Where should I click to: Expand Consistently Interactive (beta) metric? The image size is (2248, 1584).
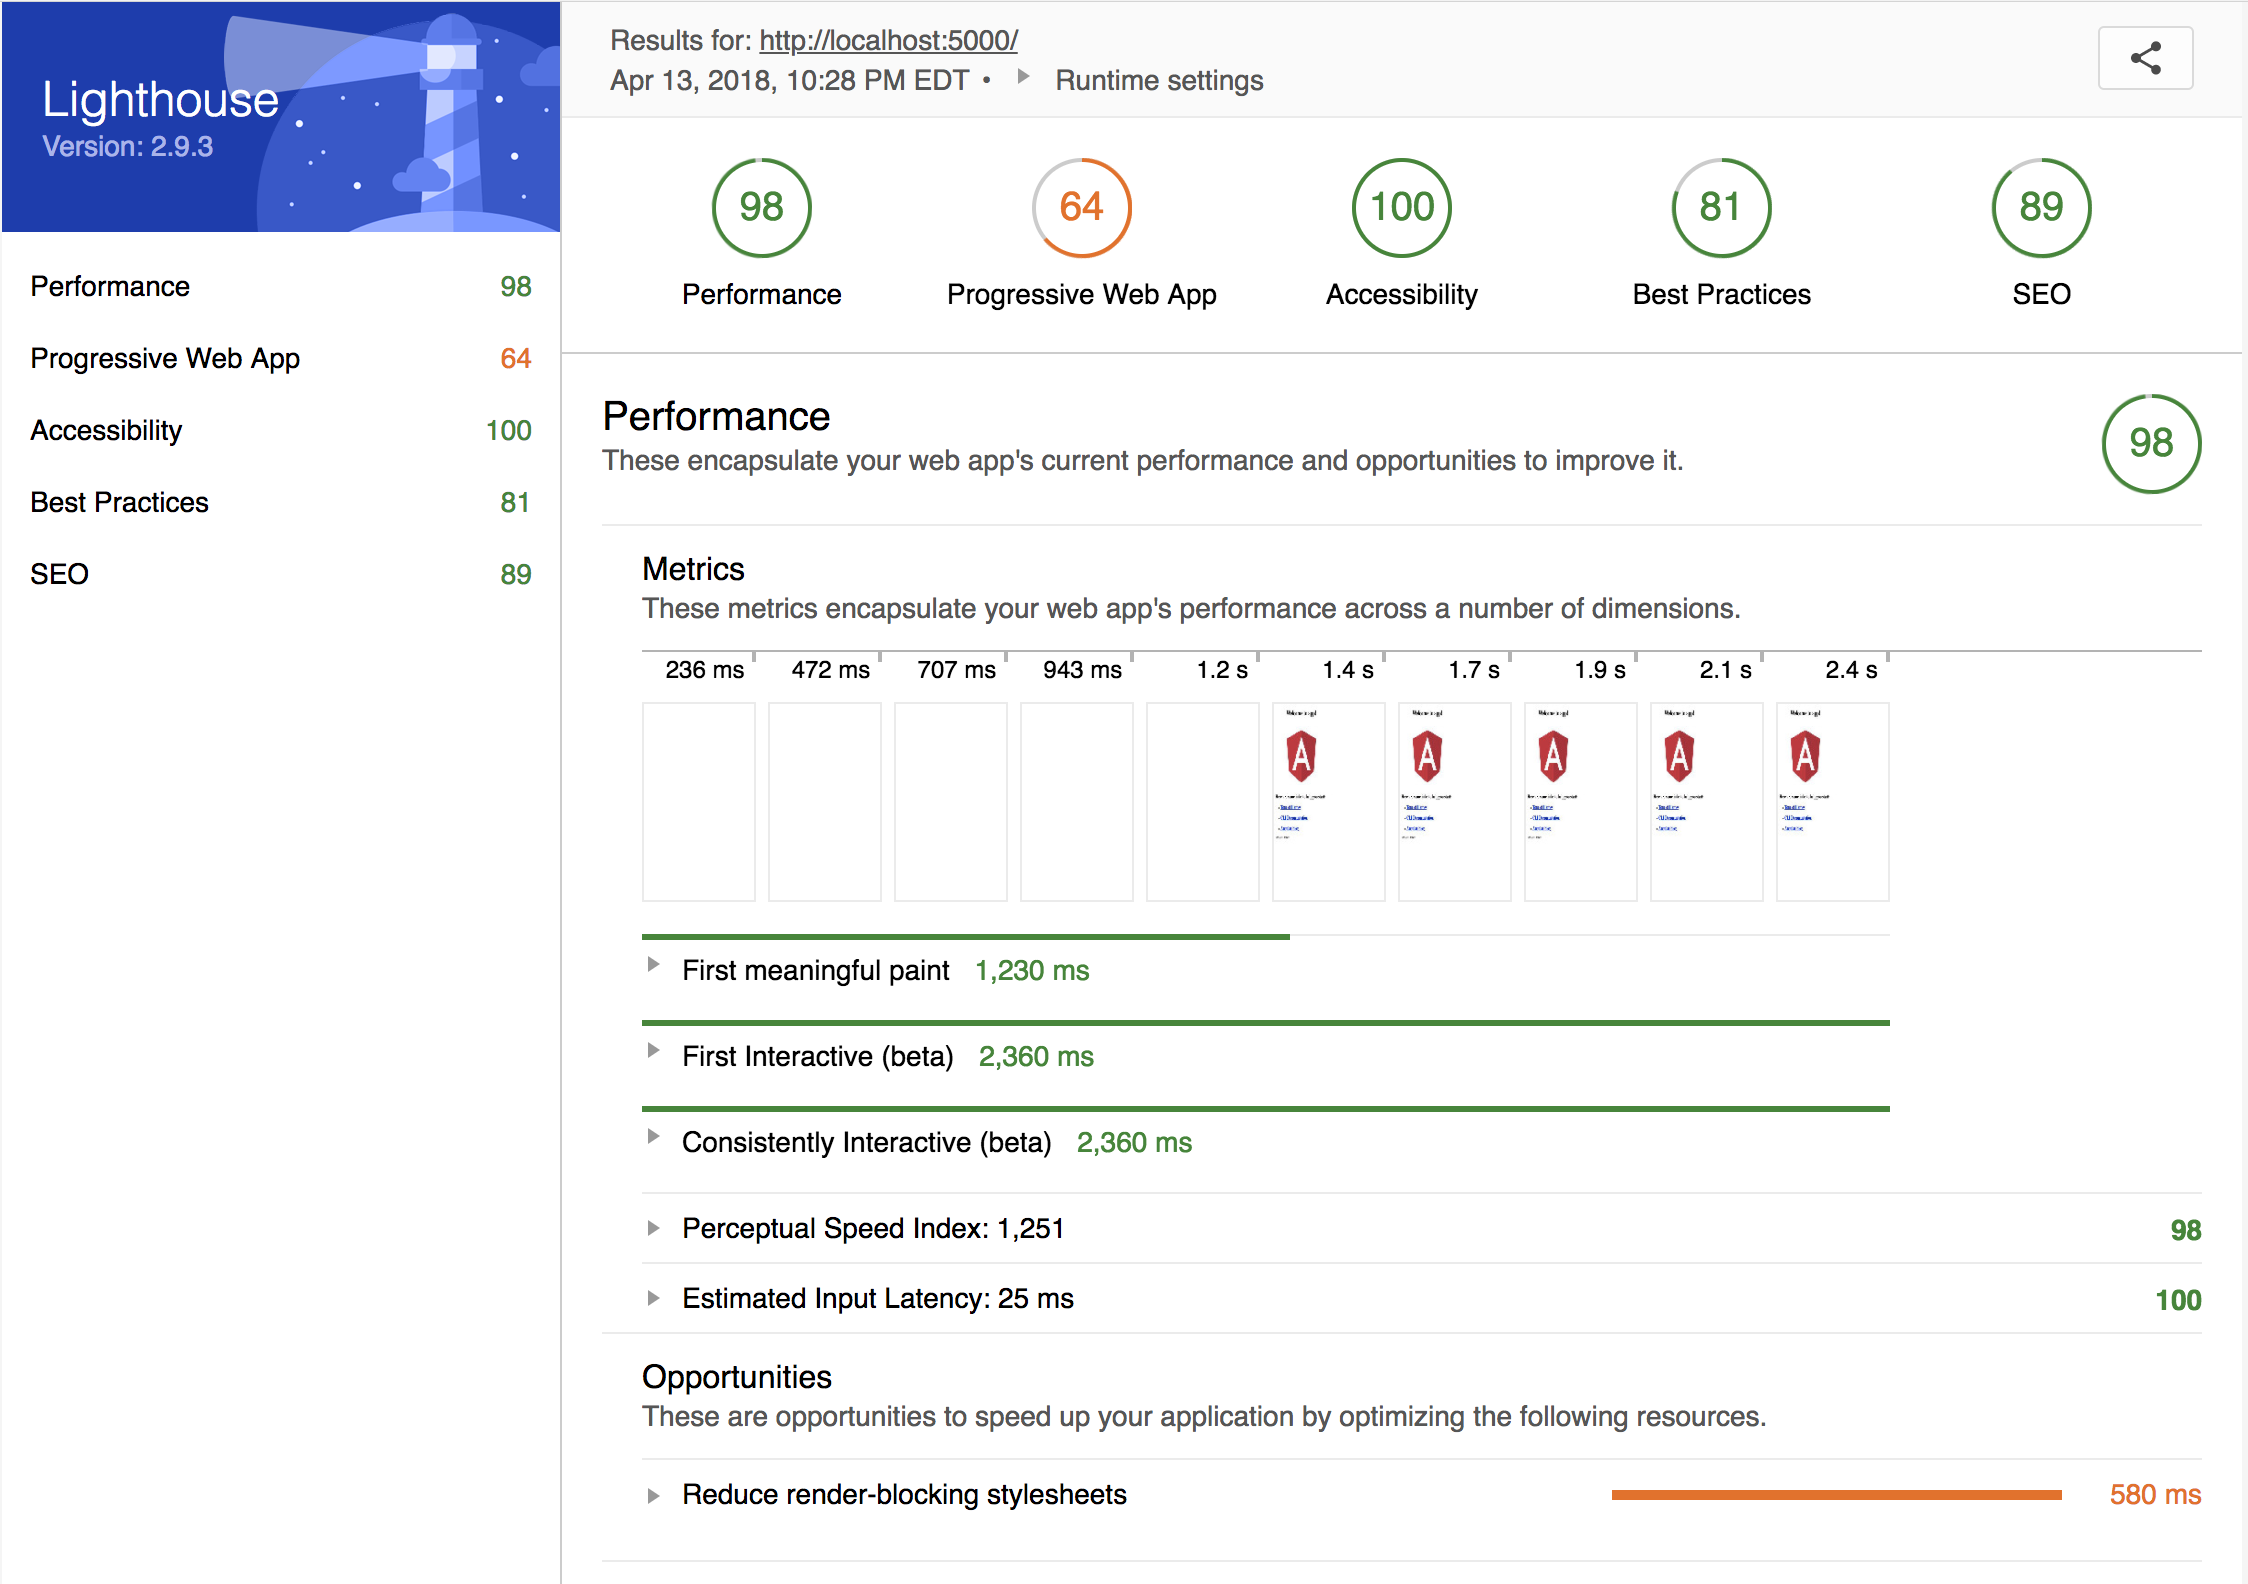[653, 1137]
